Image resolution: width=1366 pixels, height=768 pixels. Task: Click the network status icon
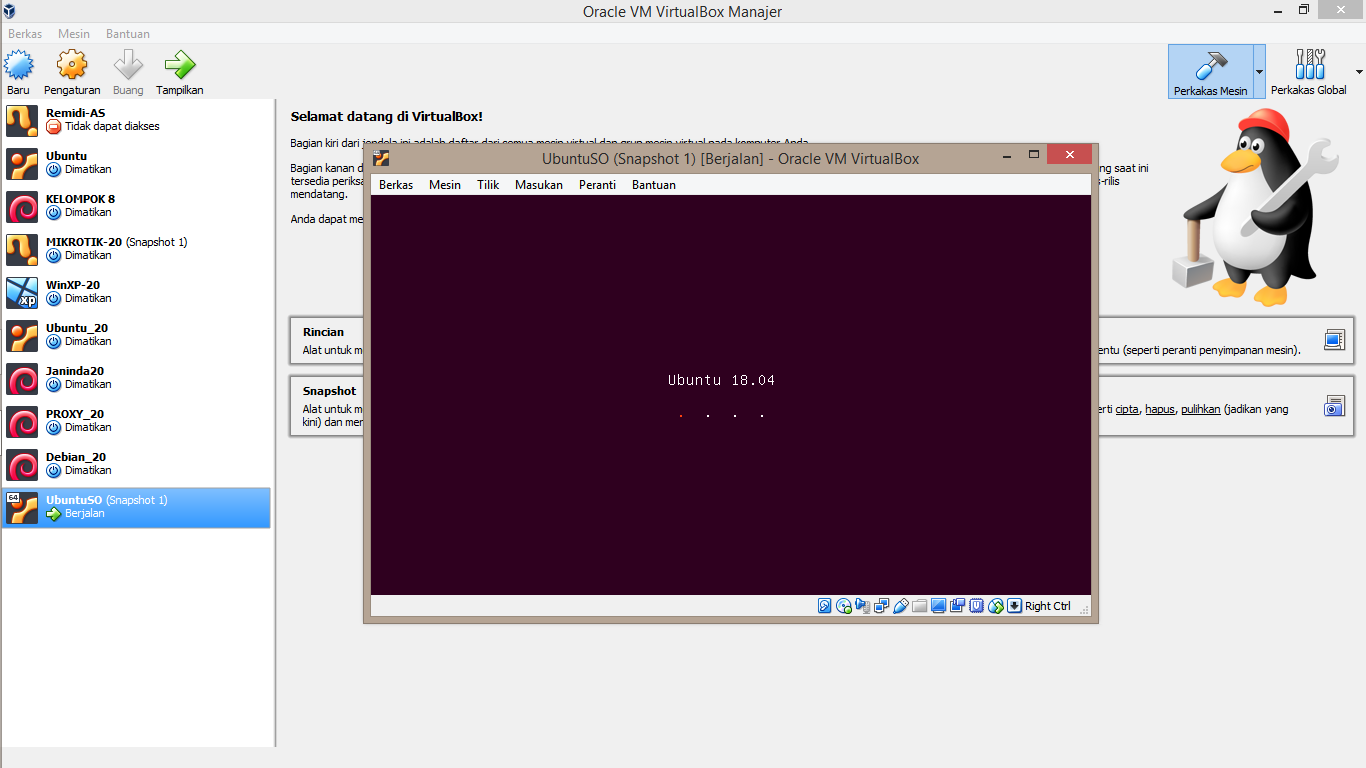click(880, 606)
